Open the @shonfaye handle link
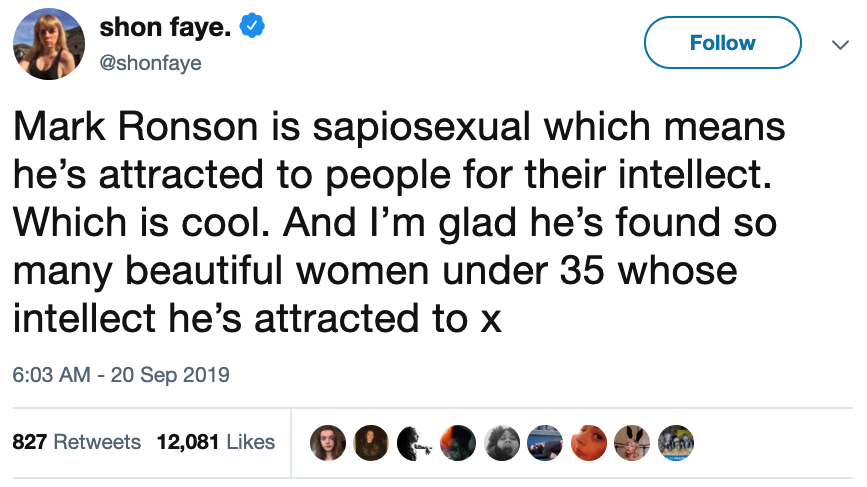867x487 pixels. pyautogui.click(x=151, y=63)
